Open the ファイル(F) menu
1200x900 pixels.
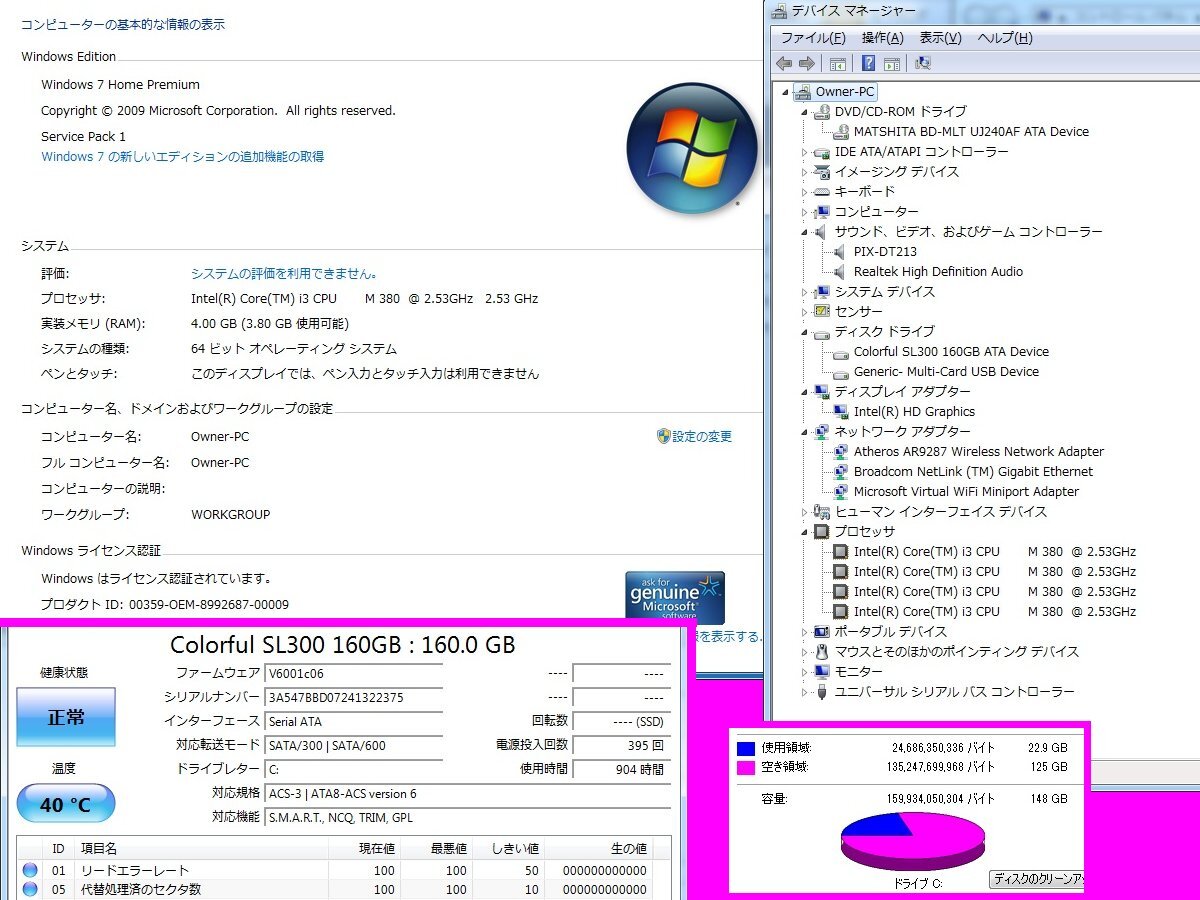pyautogui.click(x=813, y=38)
